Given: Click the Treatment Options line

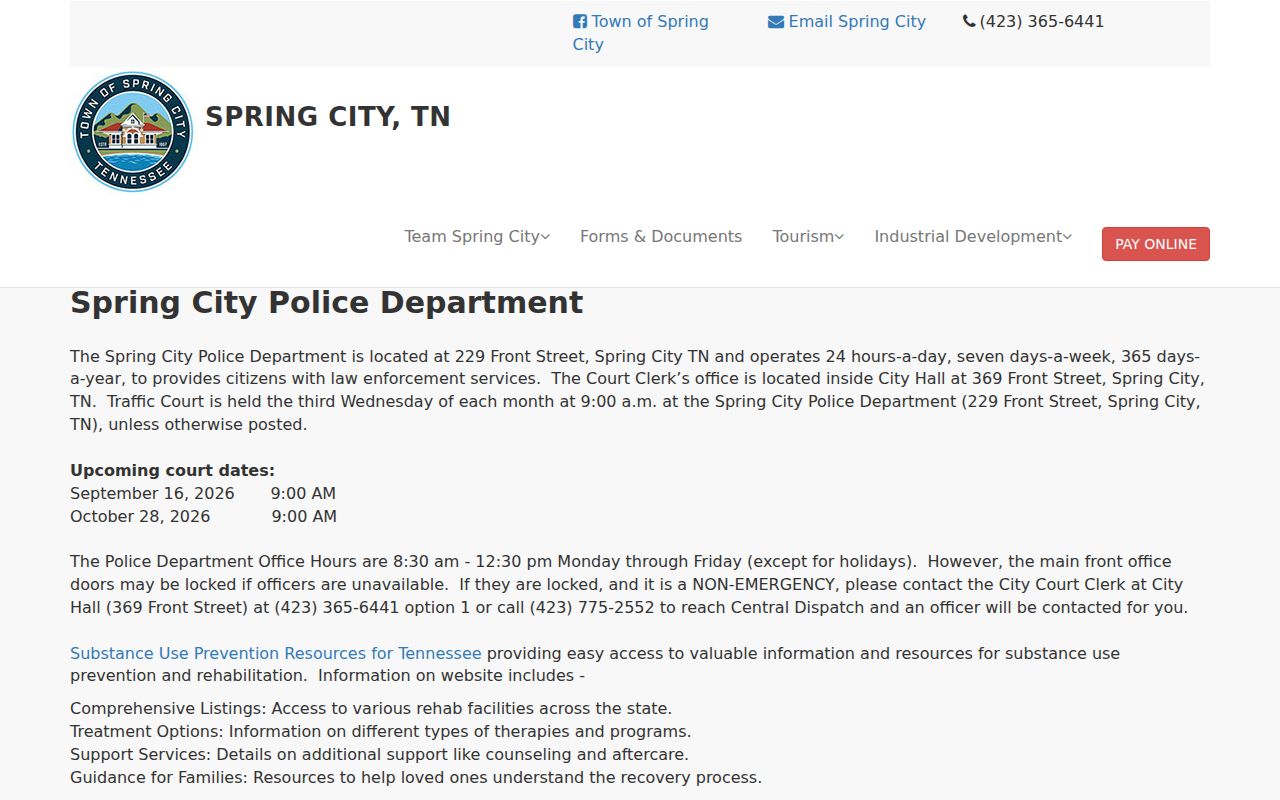Looking at the screenshot, I should click(x=381, y=732).
